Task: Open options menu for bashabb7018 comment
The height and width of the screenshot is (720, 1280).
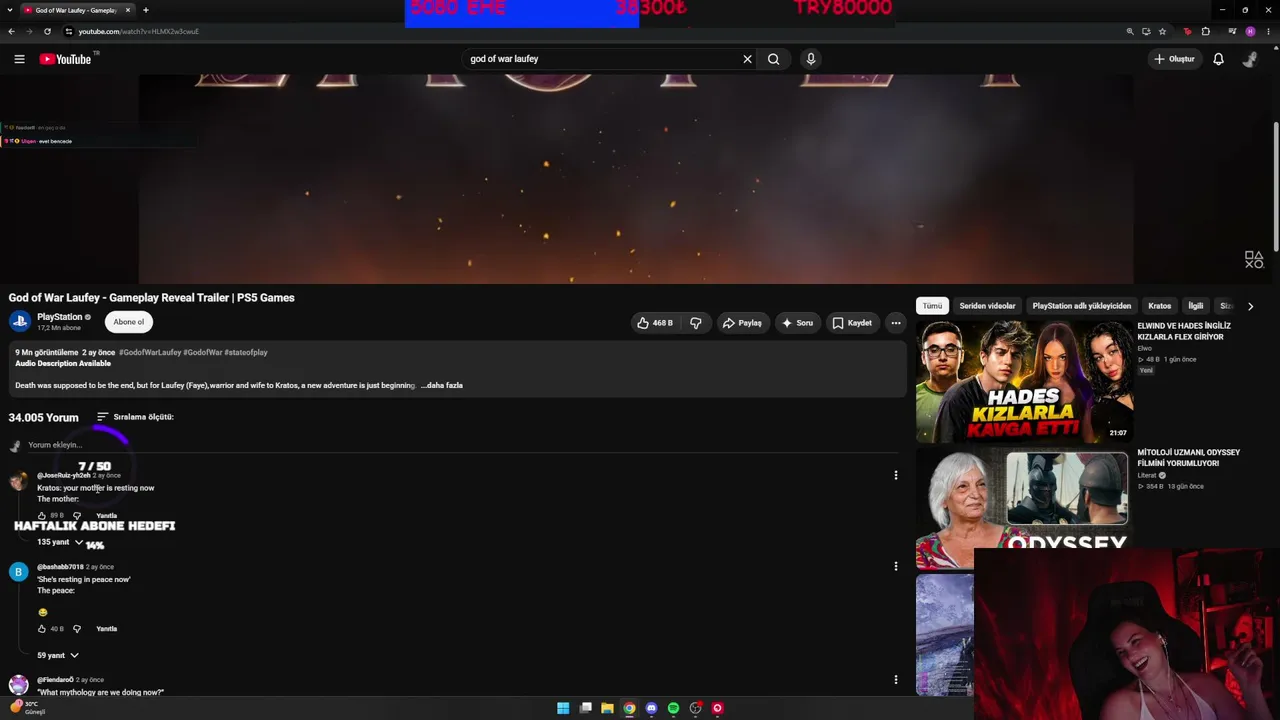Action: 896,566
